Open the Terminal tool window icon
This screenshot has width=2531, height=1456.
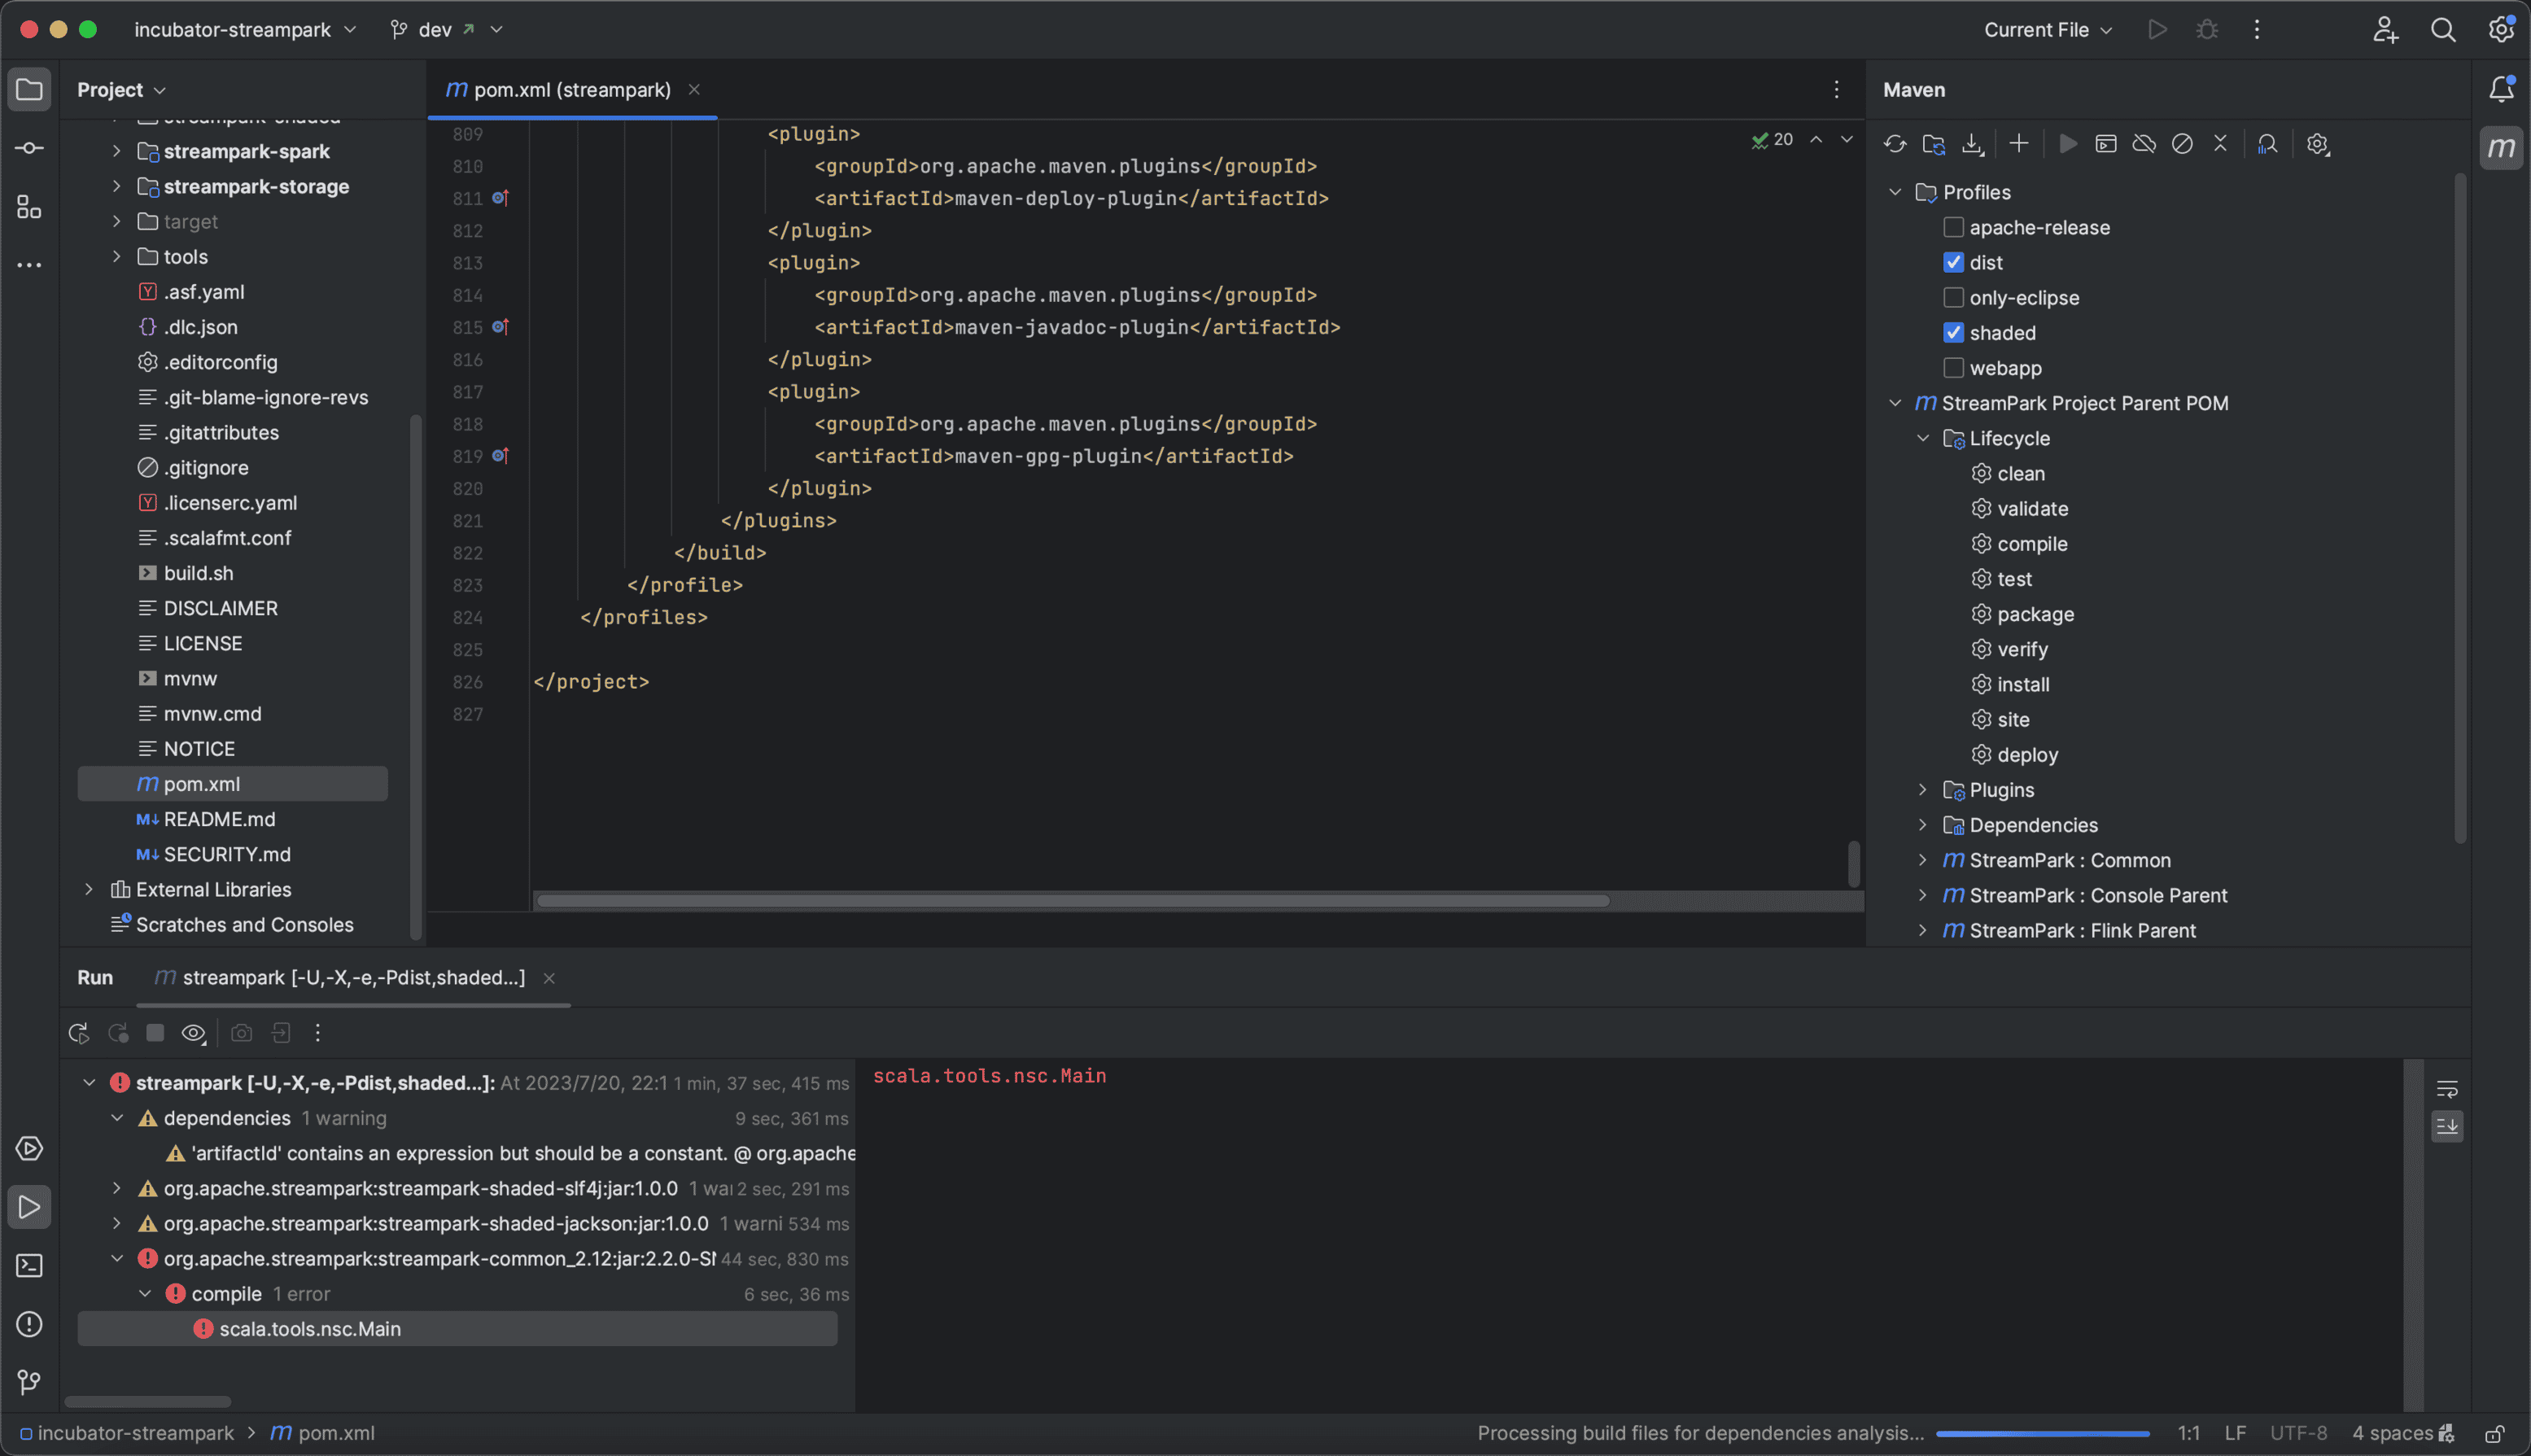[x=29, y=1266]
